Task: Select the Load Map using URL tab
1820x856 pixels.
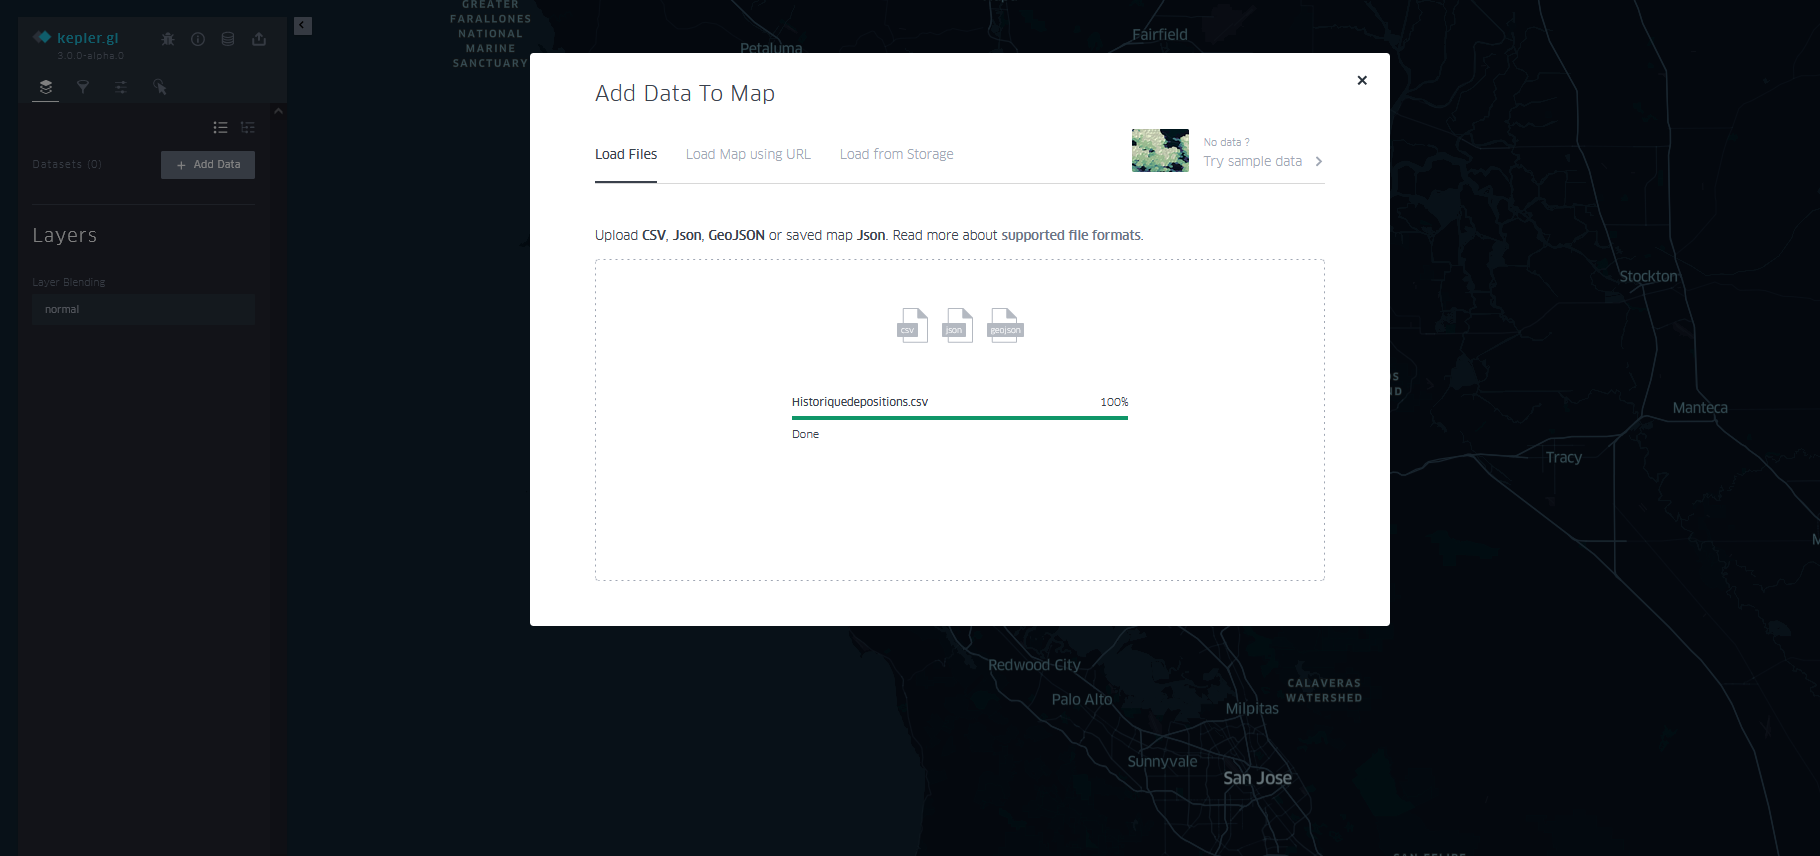Action: (748, 154)
